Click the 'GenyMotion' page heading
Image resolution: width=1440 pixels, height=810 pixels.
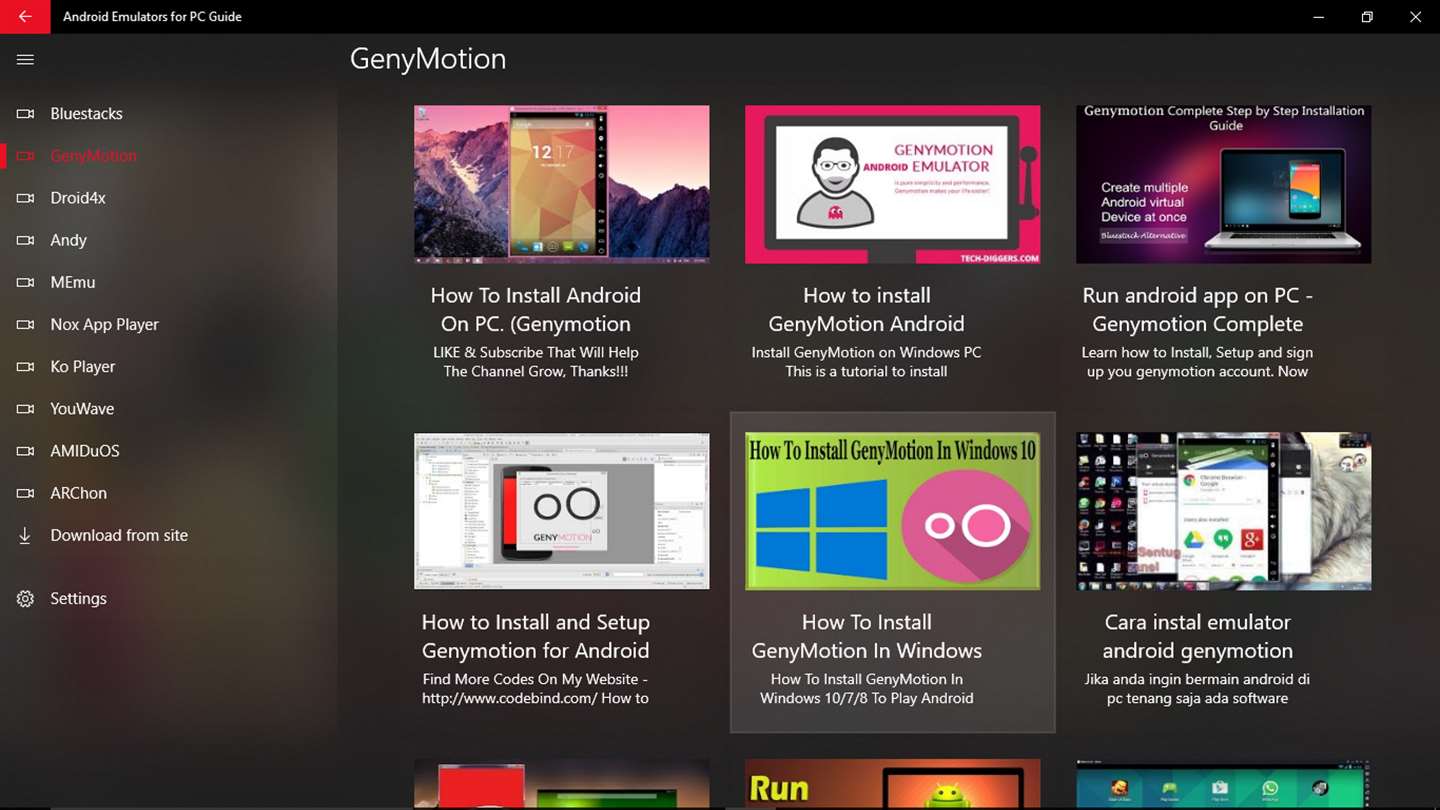tap(428, 59)
